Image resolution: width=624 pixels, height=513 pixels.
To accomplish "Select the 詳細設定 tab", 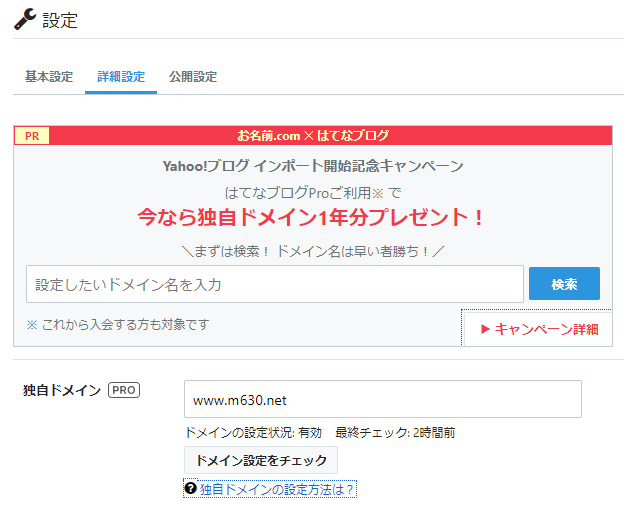I will point(121,76).
